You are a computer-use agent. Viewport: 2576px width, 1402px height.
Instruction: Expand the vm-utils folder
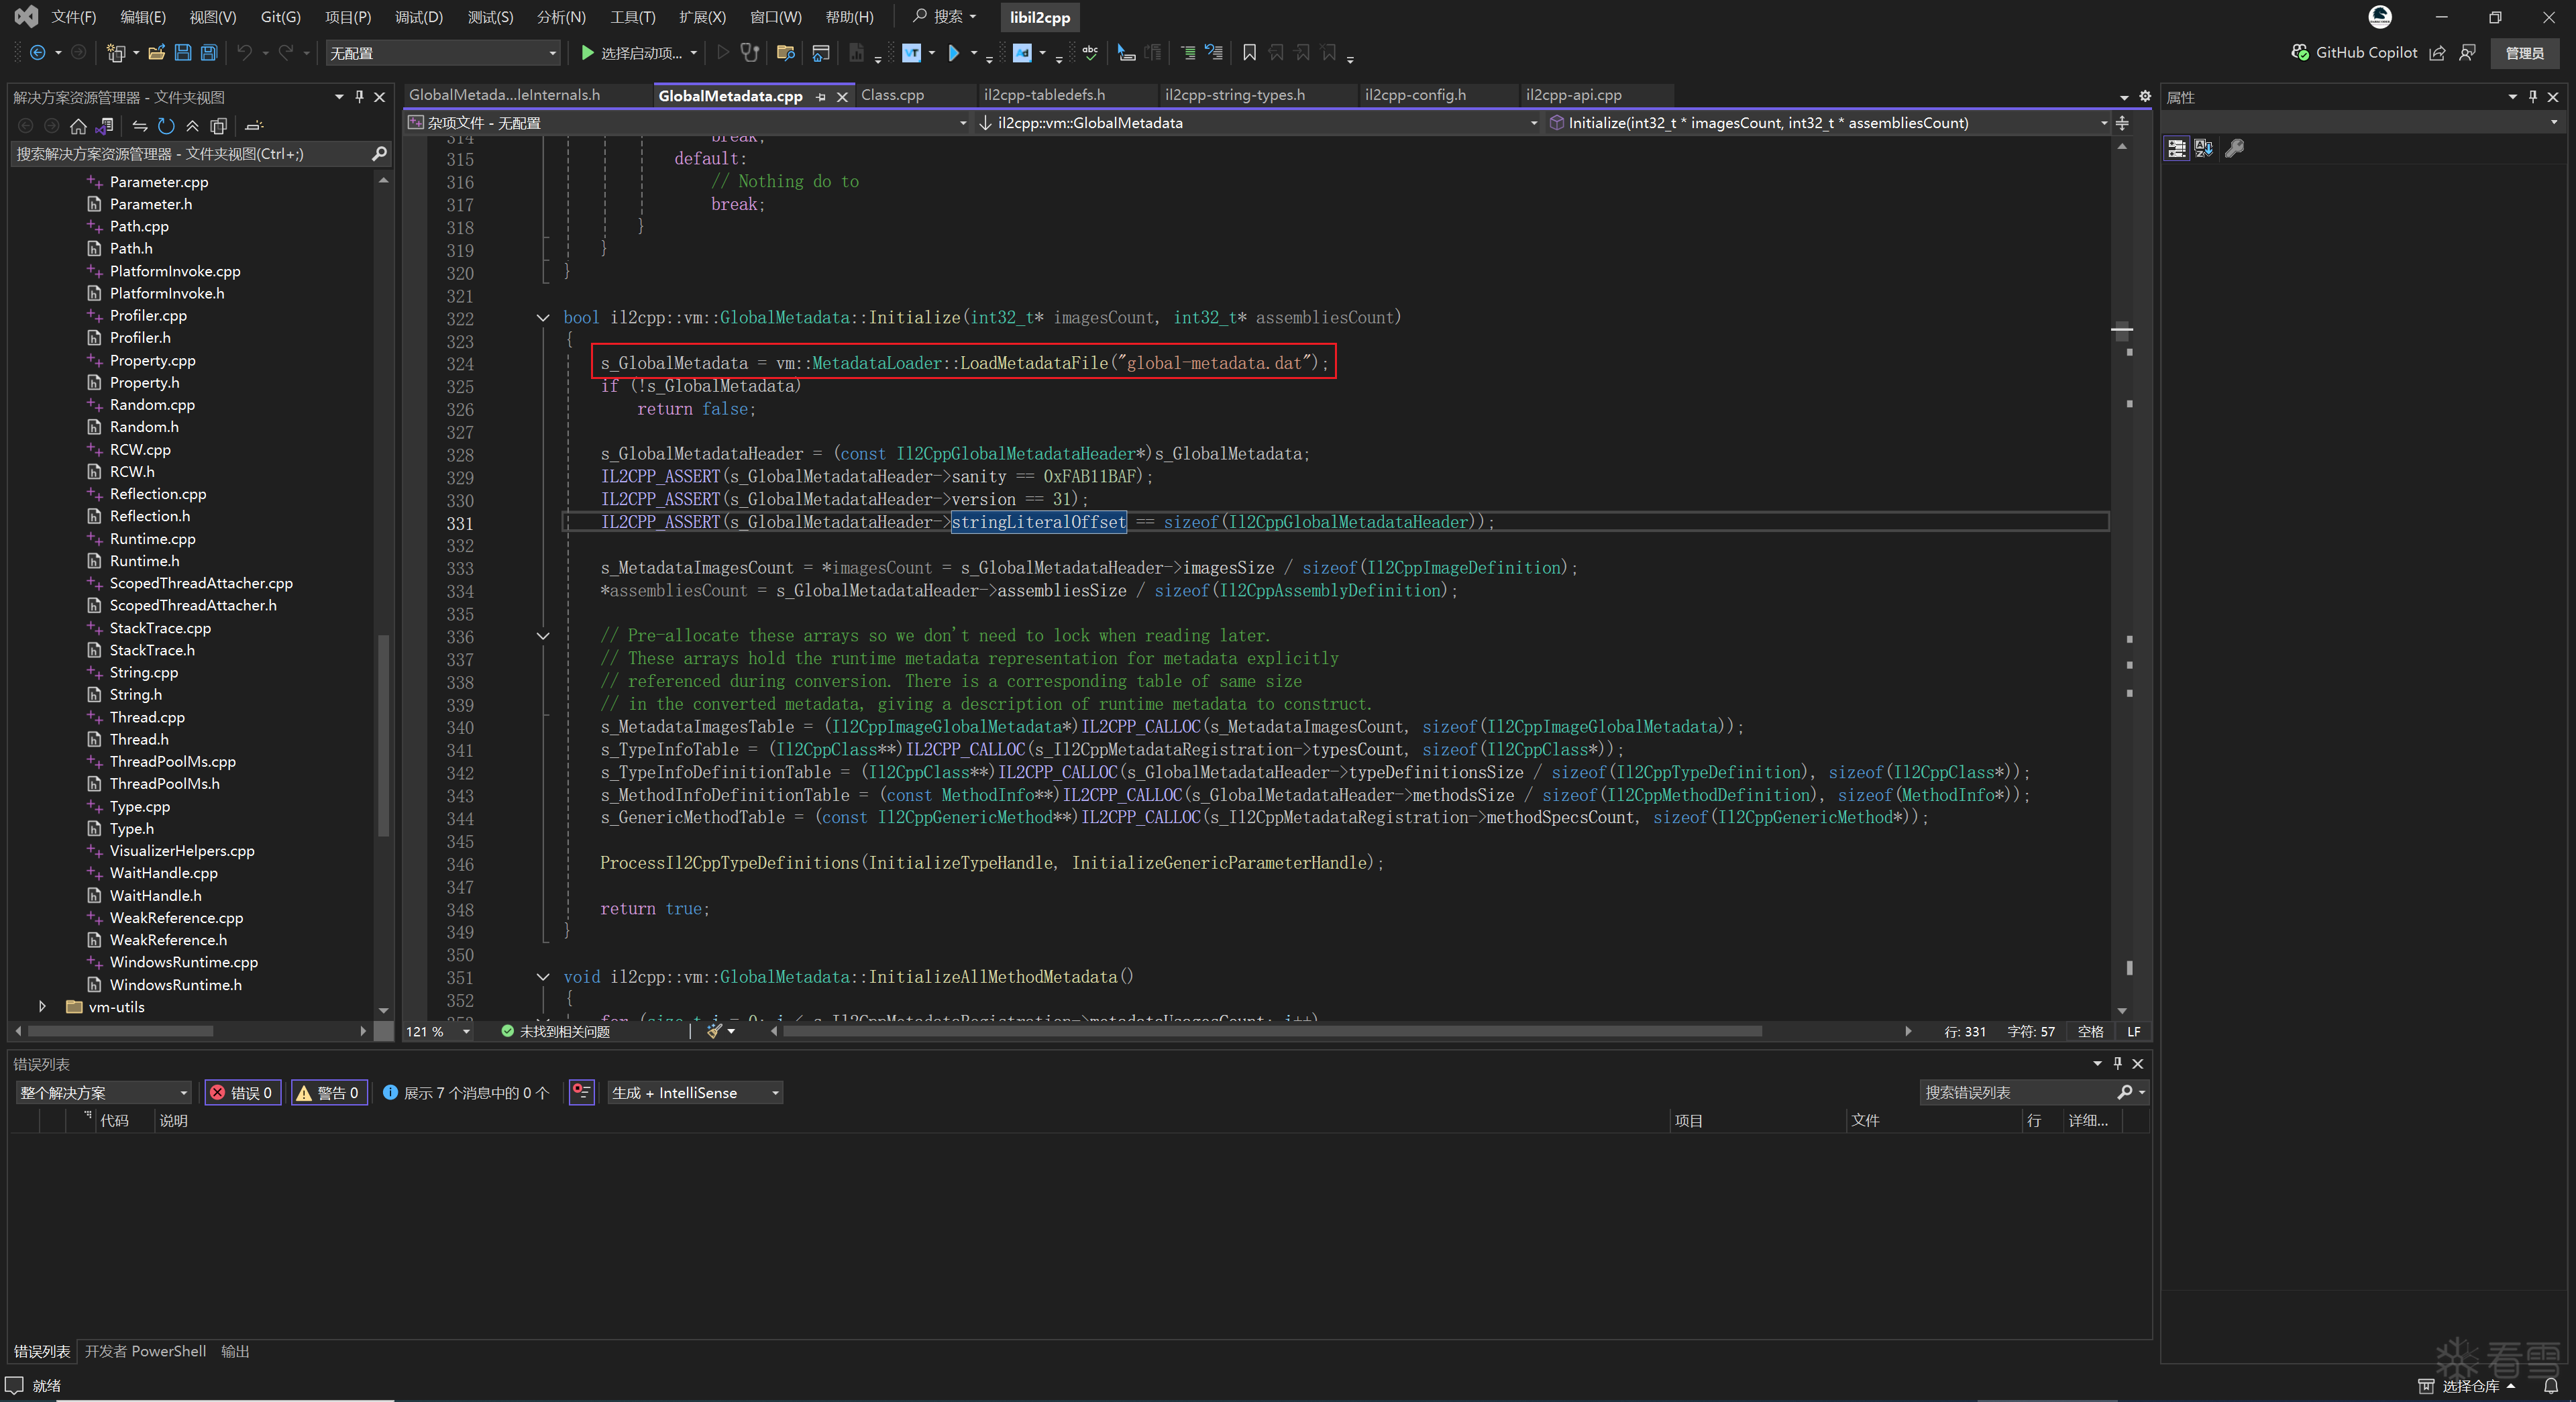pos(42,1007)
